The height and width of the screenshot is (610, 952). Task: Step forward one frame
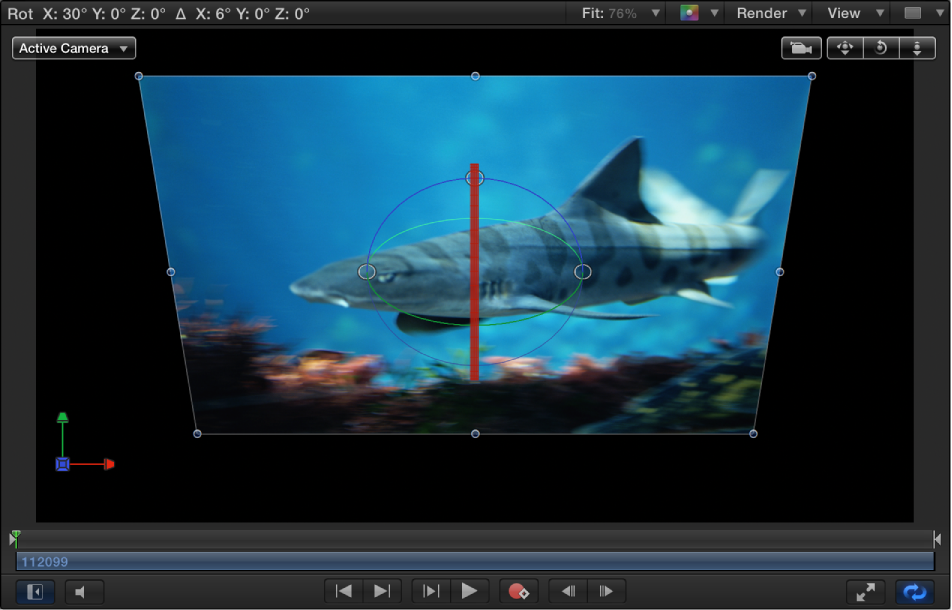[x=606, y=591]
